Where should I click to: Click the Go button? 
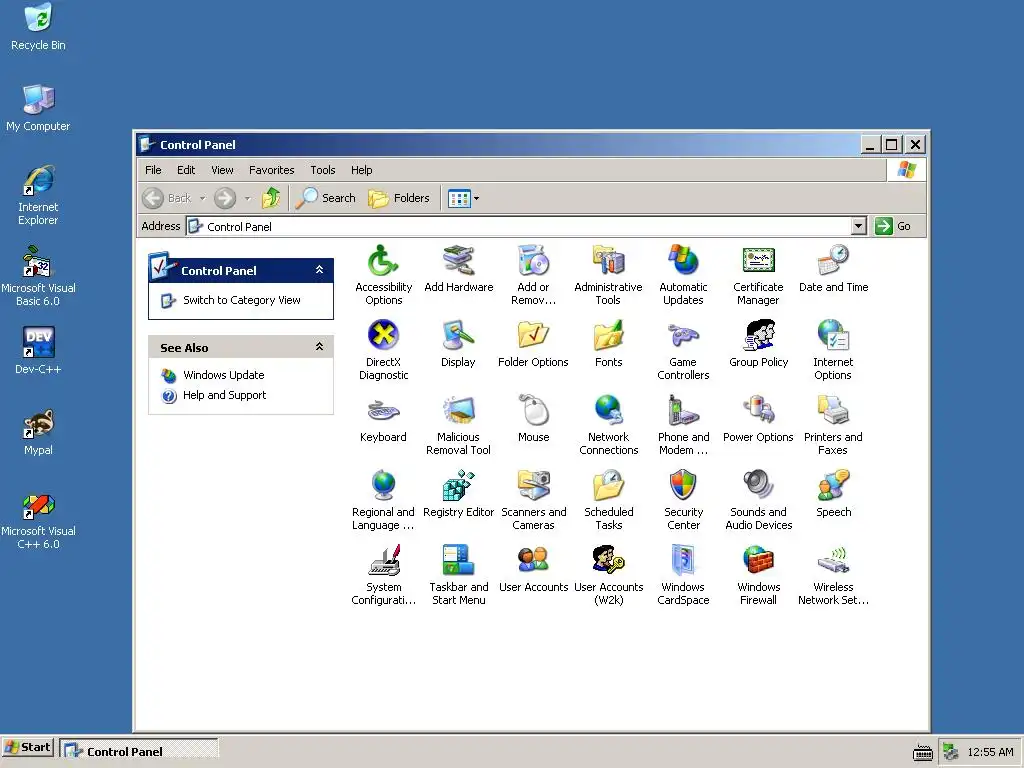pyautogui.click(x=893, y=226)
